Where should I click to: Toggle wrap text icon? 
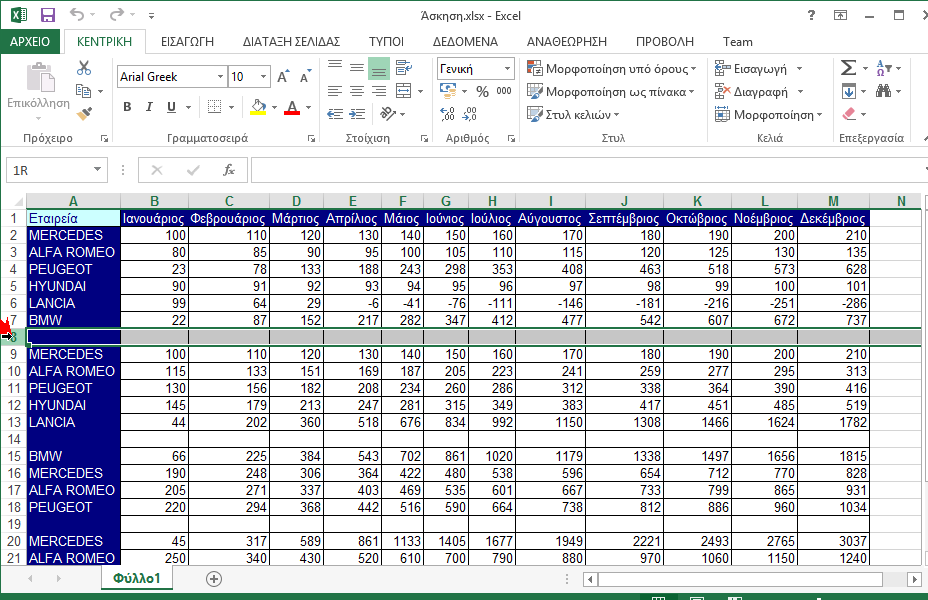404,67
